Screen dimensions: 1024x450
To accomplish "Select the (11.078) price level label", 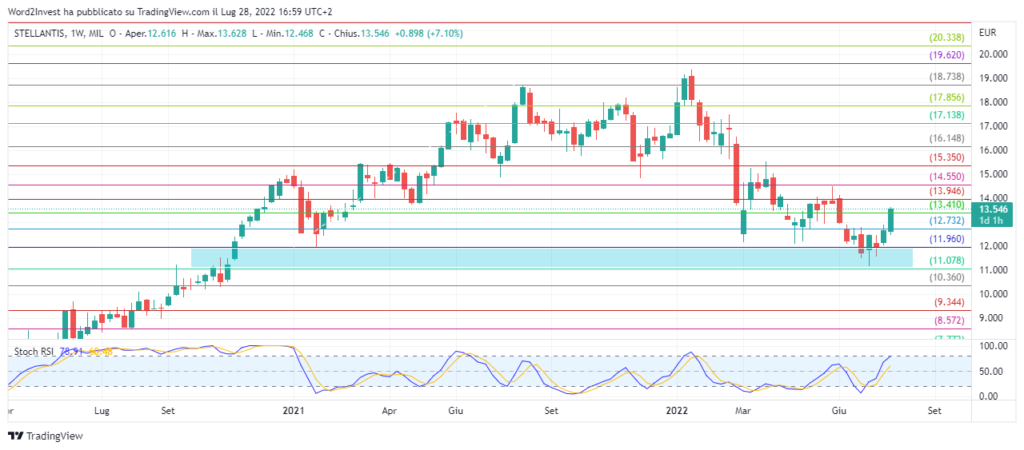I will pos(946,260).
